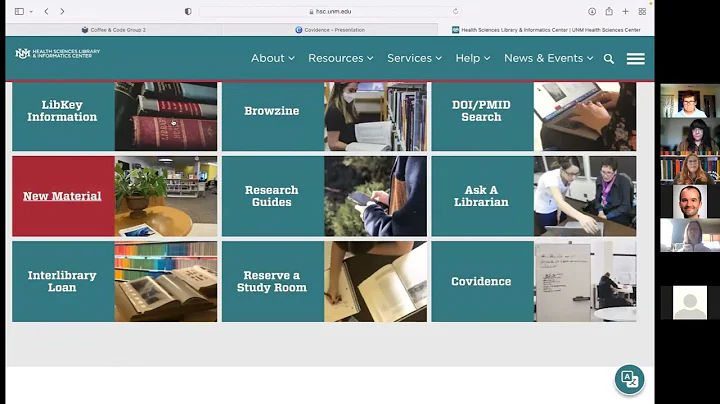The image size is (720, 404).
Task: Open the Safari sidebar toggle icon
Action: 19,11
